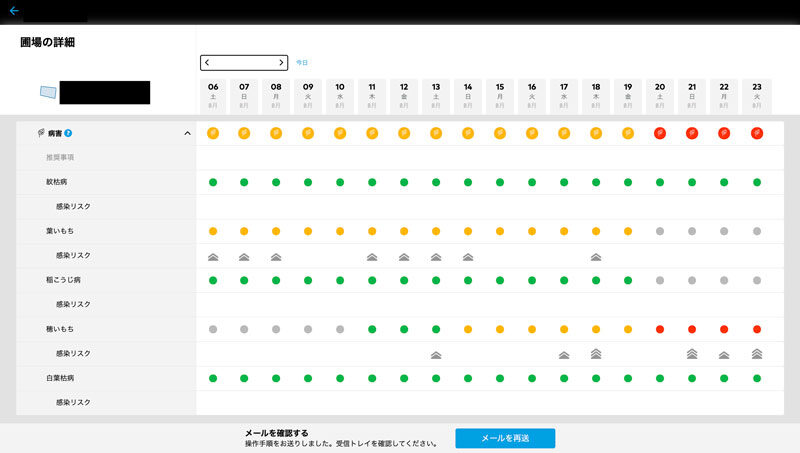This screenshot has height=453, width=800.
Task: Click 穂いもち gray dot for 08
Action: click(x=276, y=329)
